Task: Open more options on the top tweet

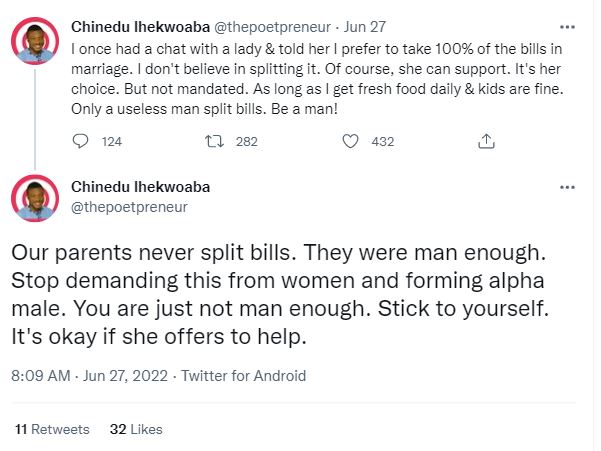Action: 568,25
